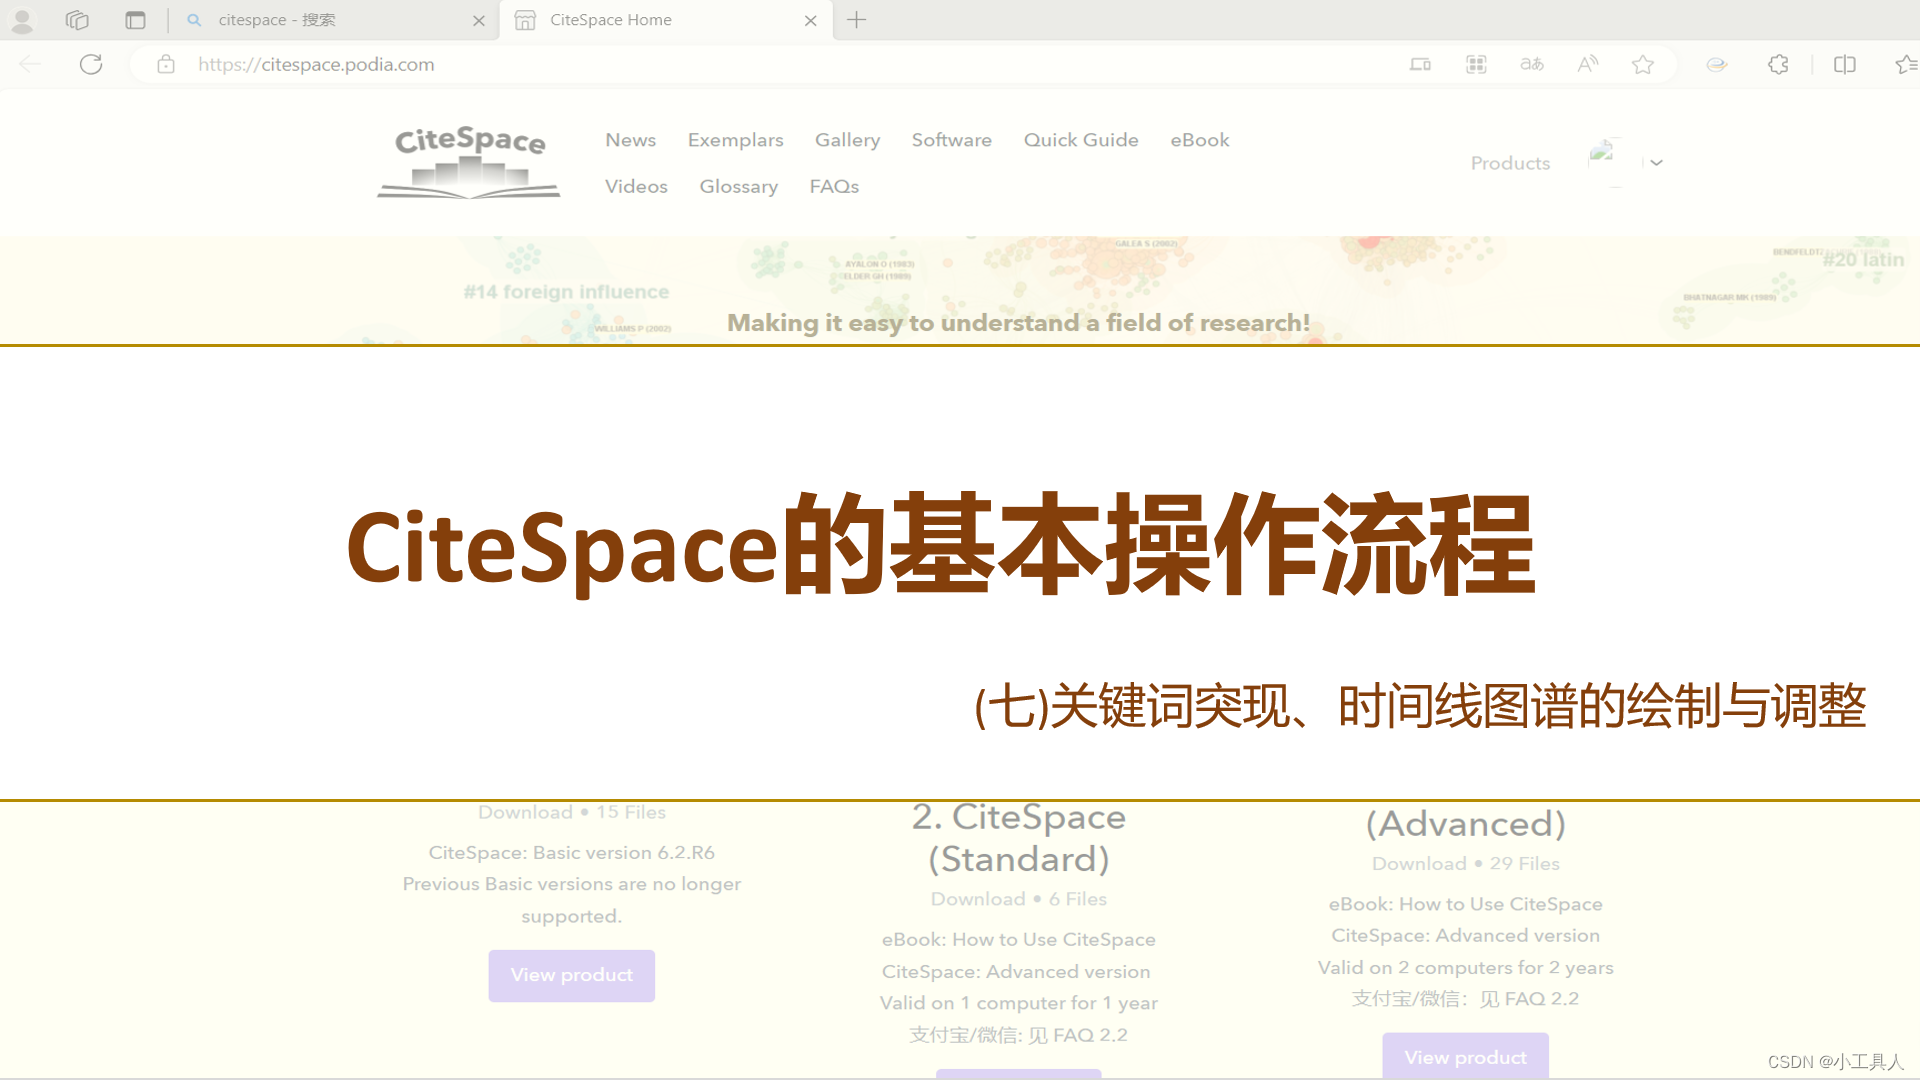Image resolution: width=1920 pixels, height=1080 pixels.
Task: Add page to favorites star icon
Action: coord(1642,65)
